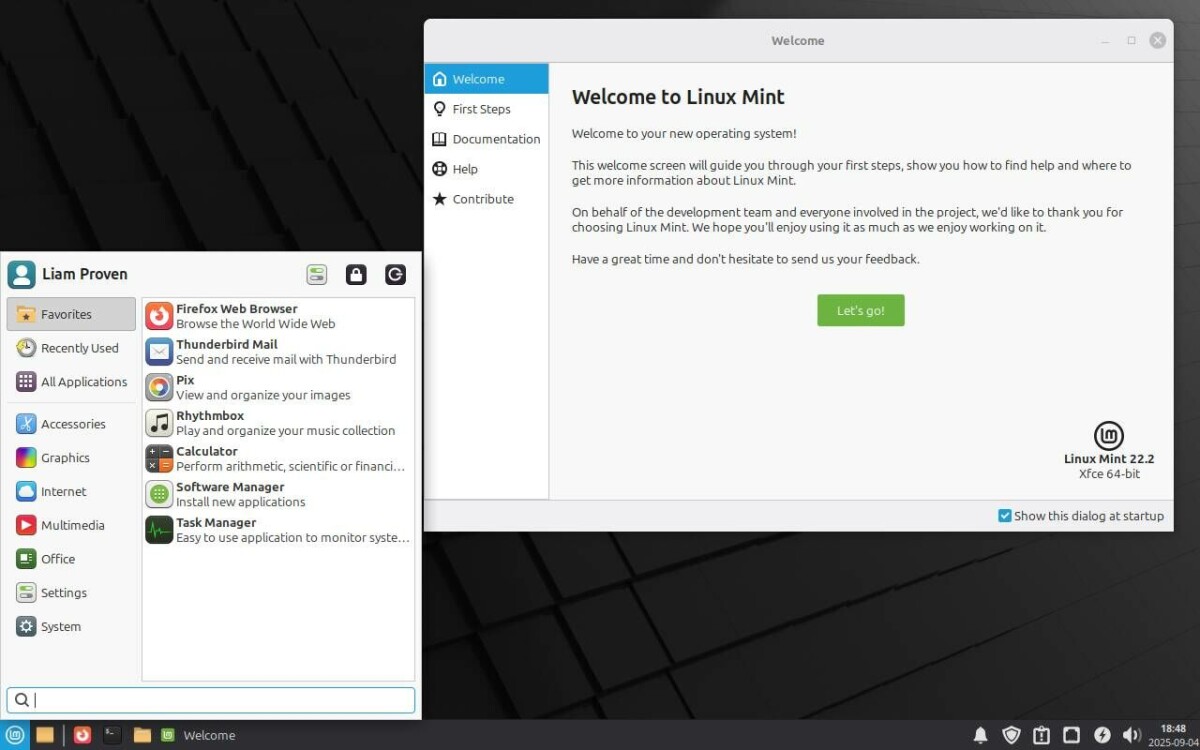Click the Welcome taskbar window button

point(198,735)
